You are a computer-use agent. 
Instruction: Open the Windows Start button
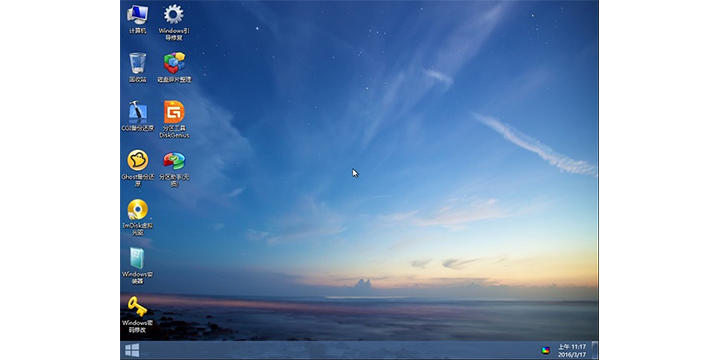click(x=132, y=350)
